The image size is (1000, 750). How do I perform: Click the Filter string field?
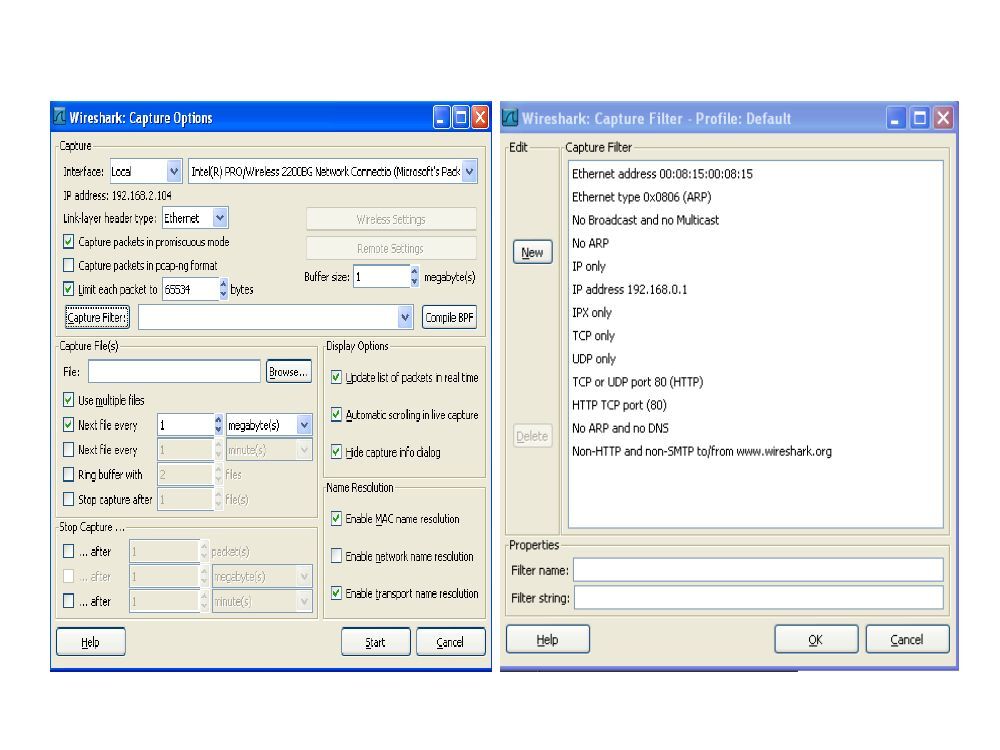pyautogui.click(x=758, y=598)
